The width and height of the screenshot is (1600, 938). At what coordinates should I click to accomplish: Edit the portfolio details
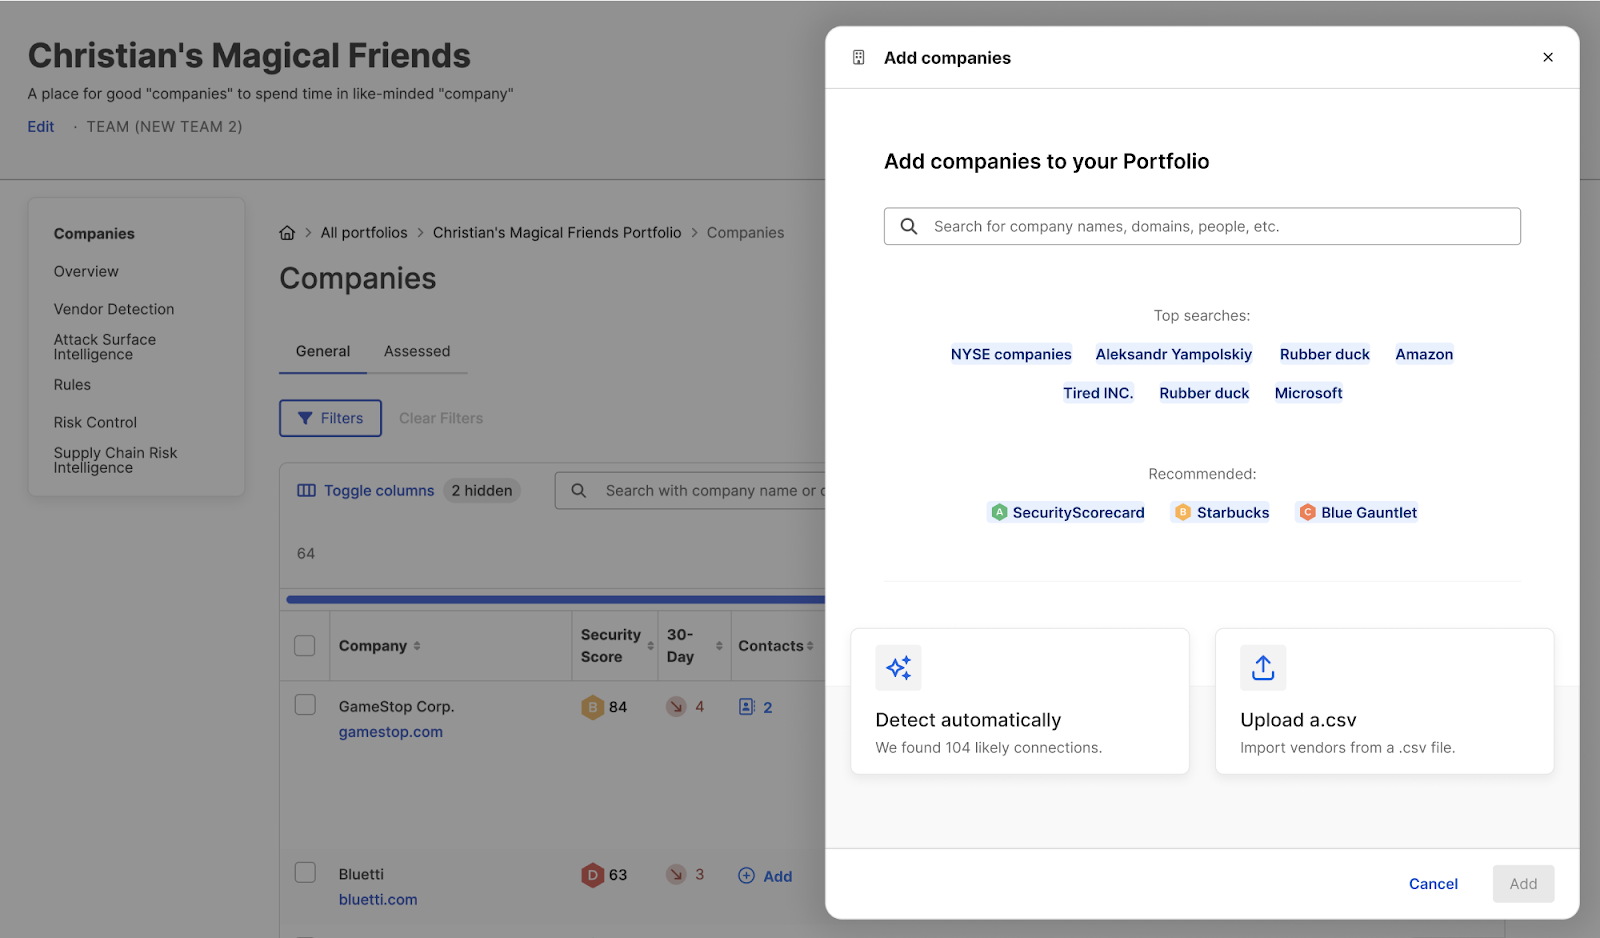click(41, 127)
